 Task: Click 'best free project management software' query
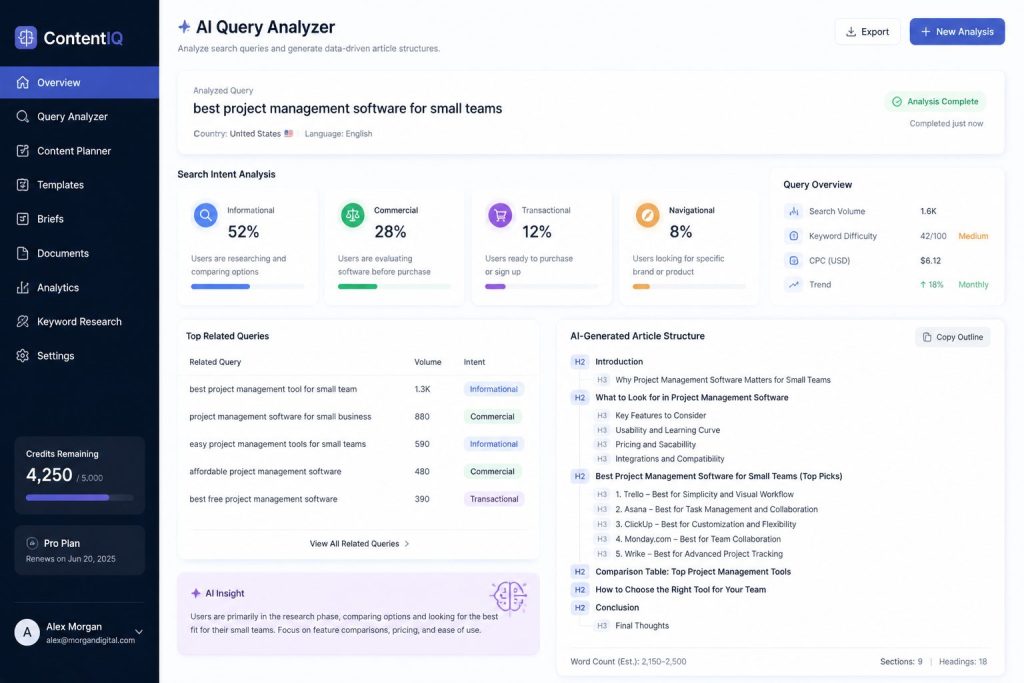coord(263,499)
